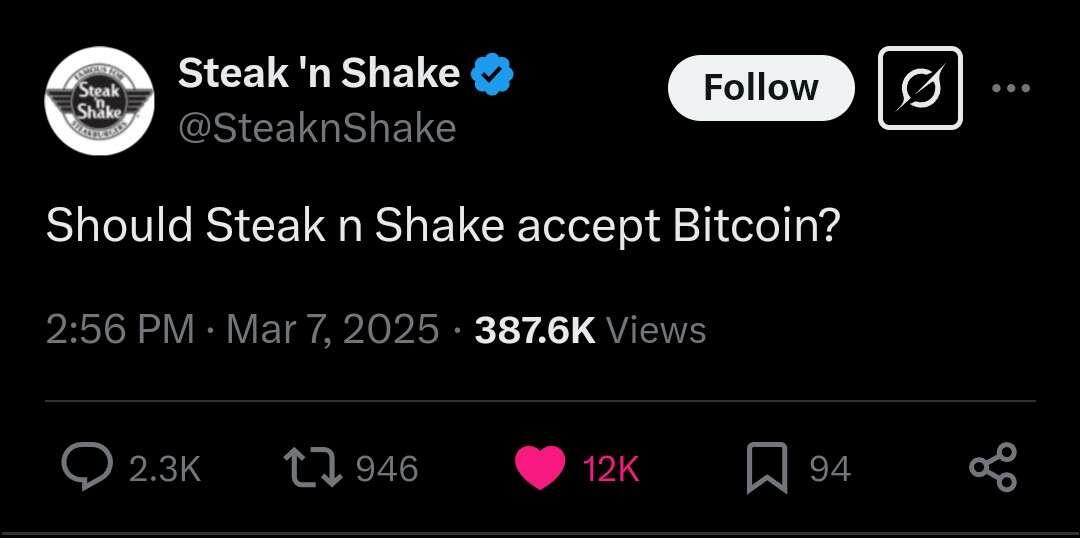This screenshot has width=1080, height=538.
Task: Click the blue verified checkmark badge
Action: [x=492, y=76]
